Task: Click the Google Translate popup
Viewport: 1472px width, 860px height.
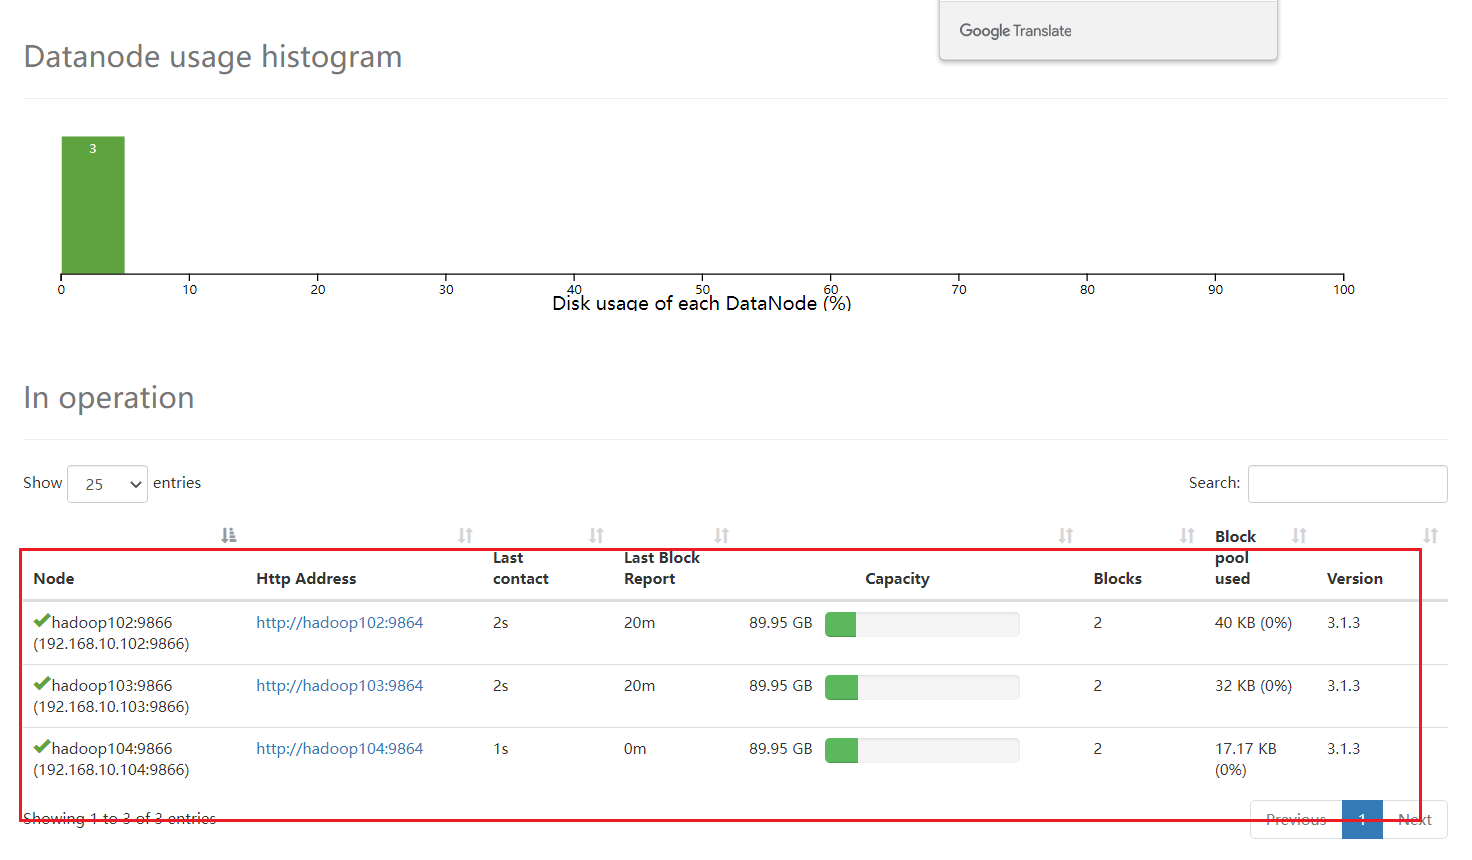Action: coord(1108,30)
